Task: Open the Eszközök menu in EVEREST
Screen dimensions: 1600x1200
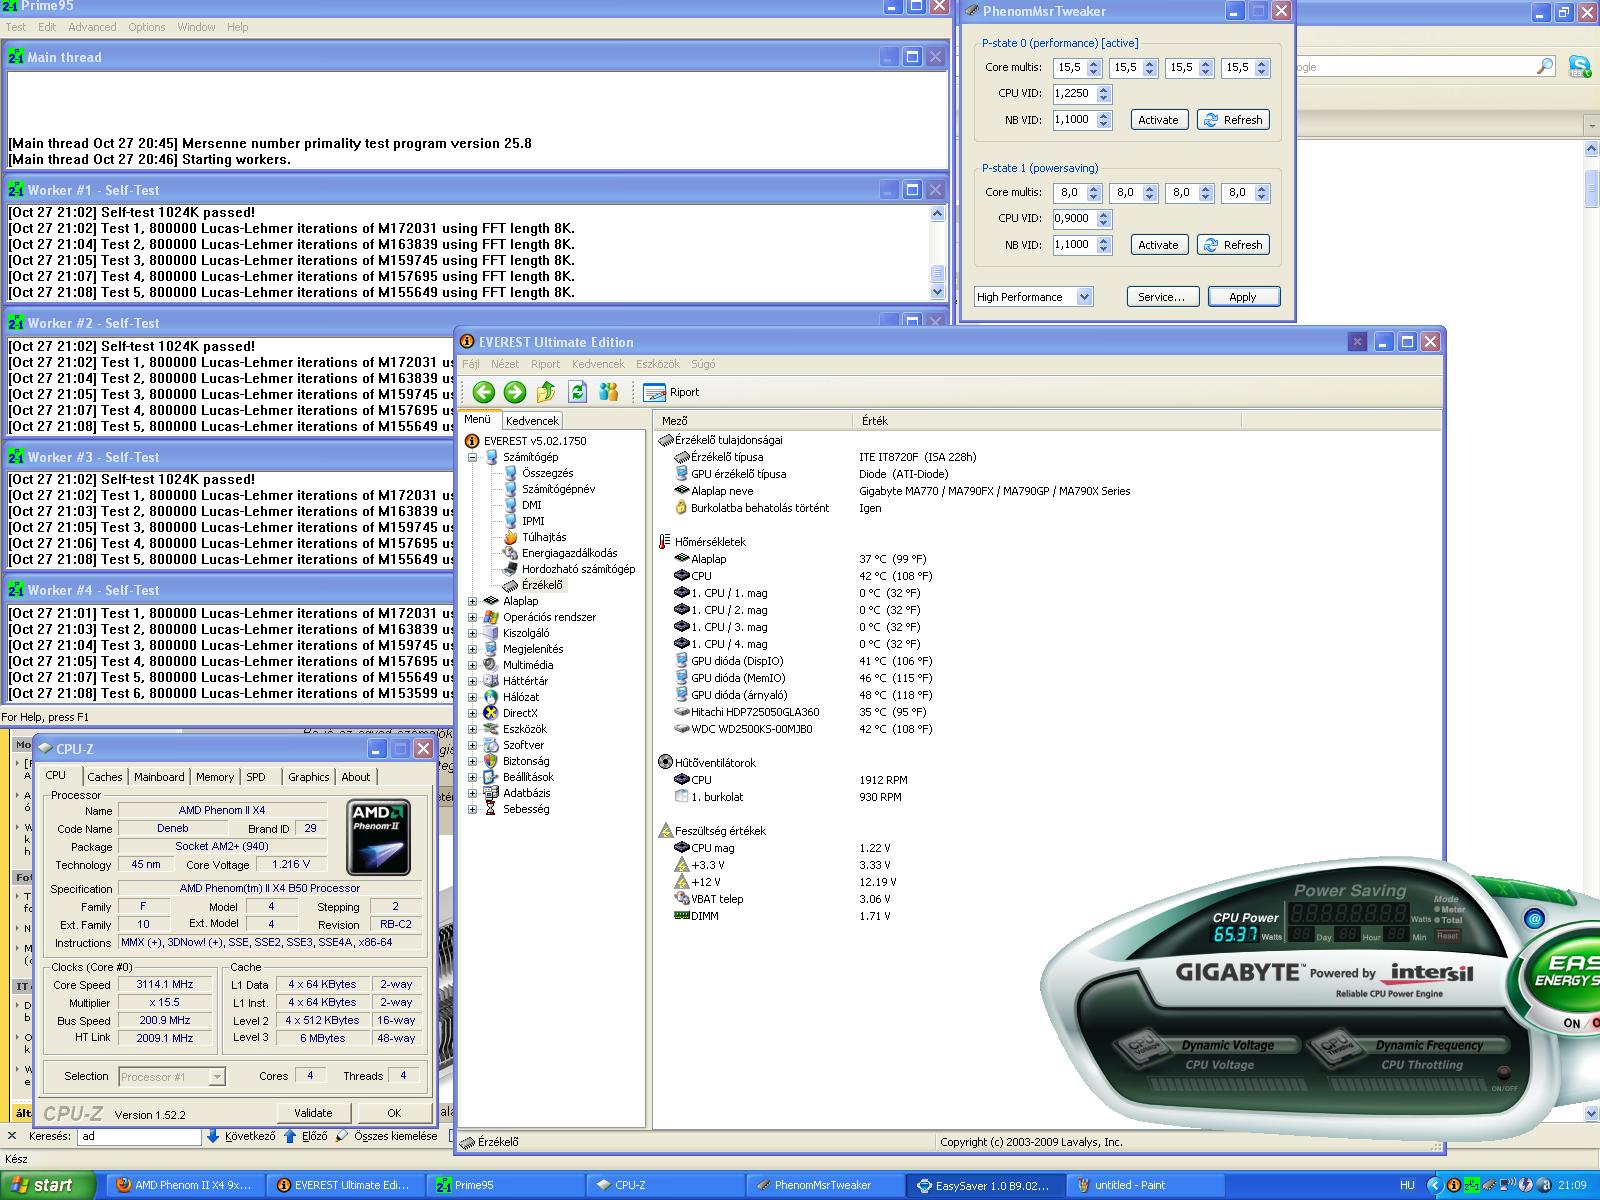Action: pos(658,364)
